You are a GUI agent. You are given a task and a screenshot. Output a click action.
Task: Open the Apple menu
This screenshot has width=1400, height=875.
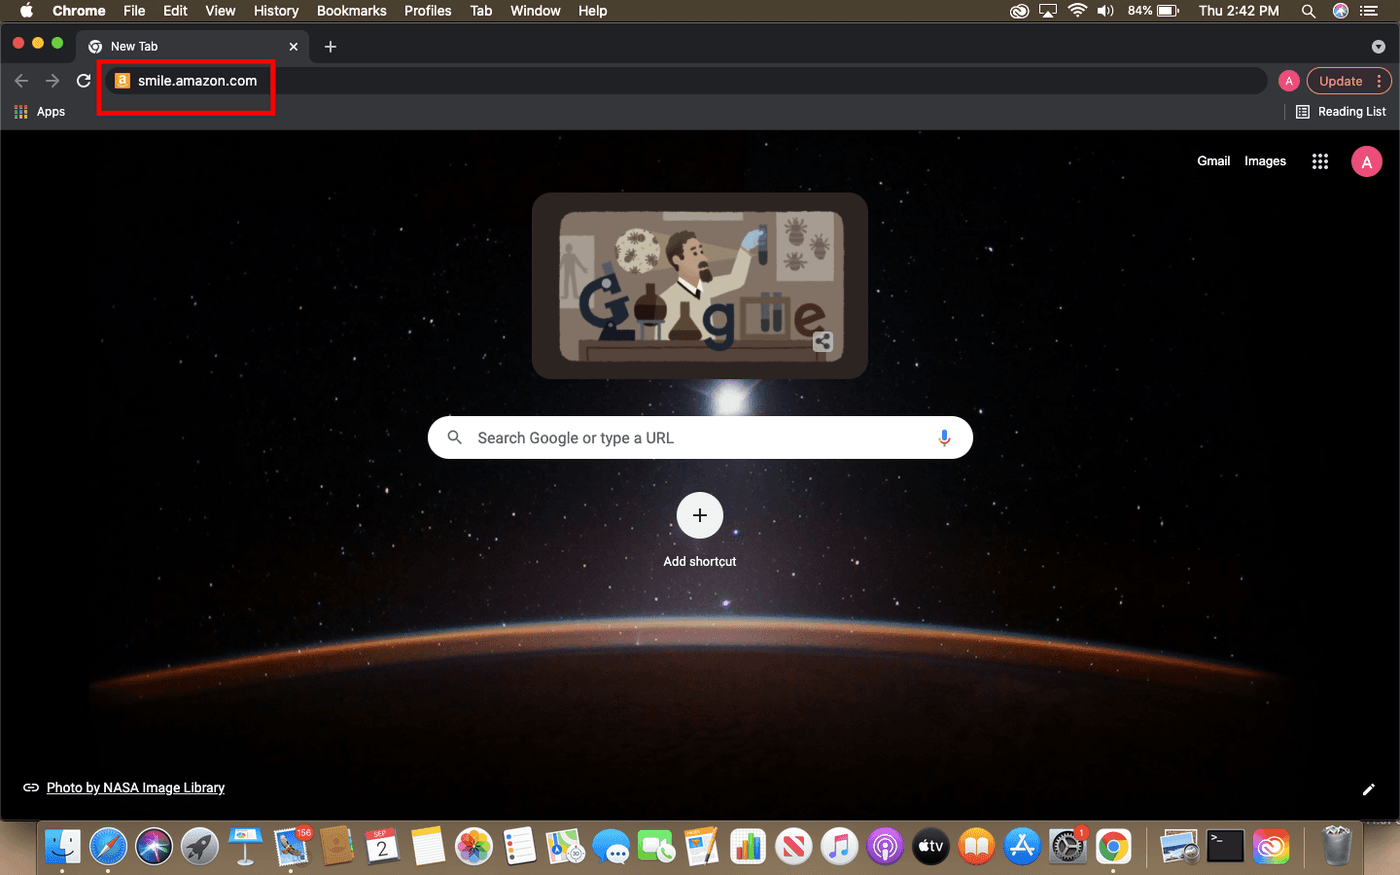(x=27, y=11)
